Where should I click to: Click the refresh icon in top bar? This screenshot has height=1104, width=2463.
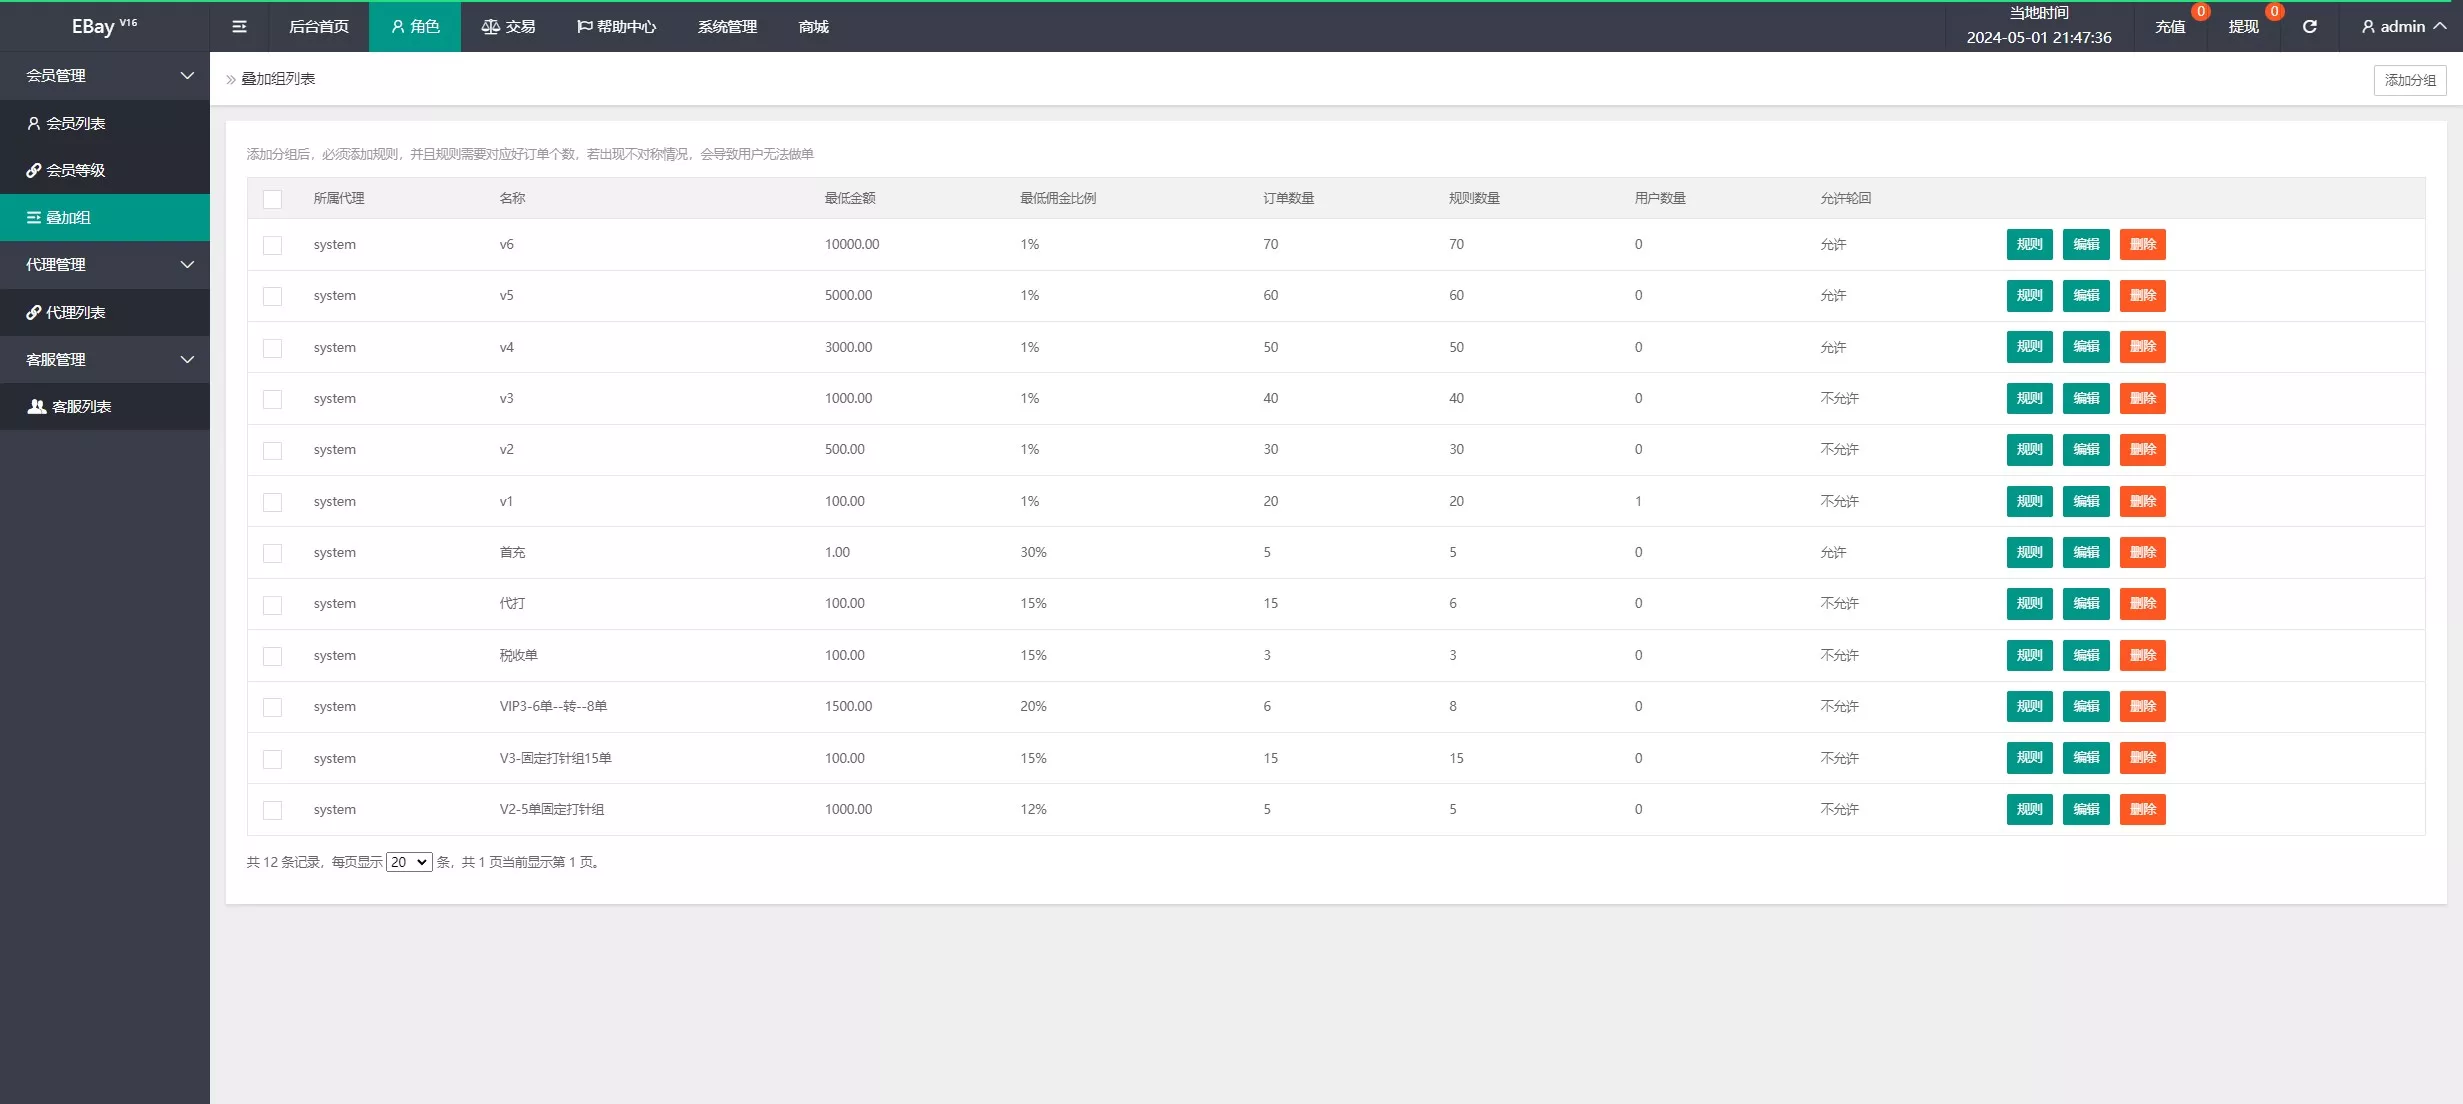[2309, 27]
